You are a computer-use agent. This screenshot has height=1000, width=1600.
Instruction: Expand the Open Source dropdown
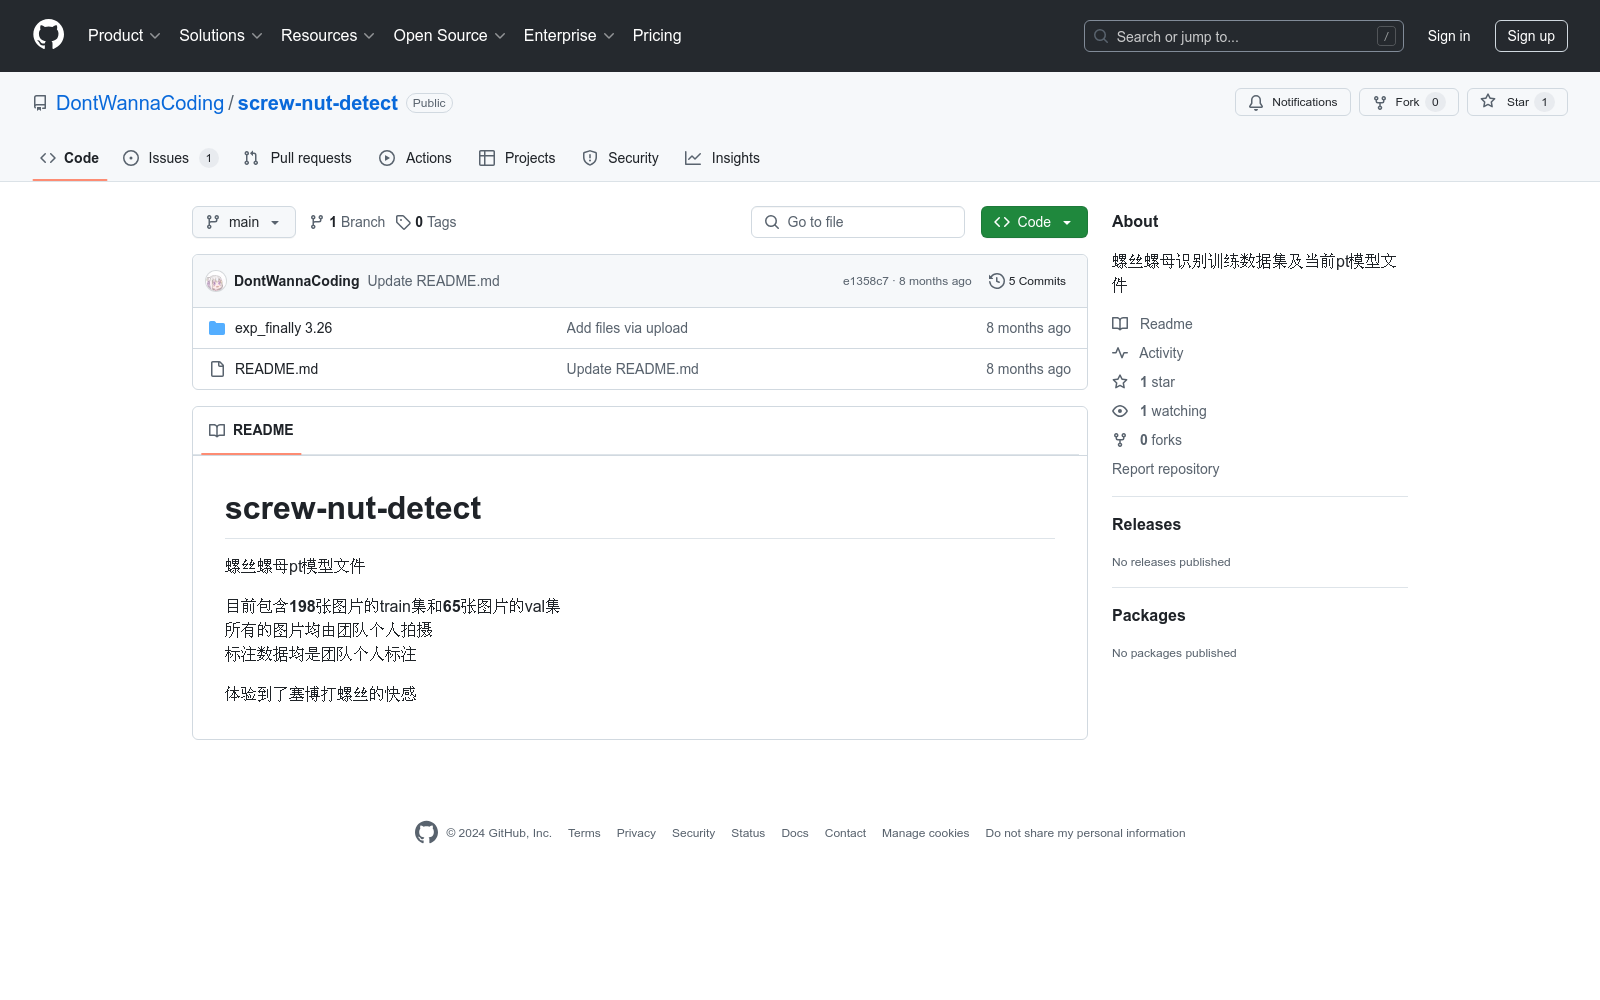tap(450, 36)
